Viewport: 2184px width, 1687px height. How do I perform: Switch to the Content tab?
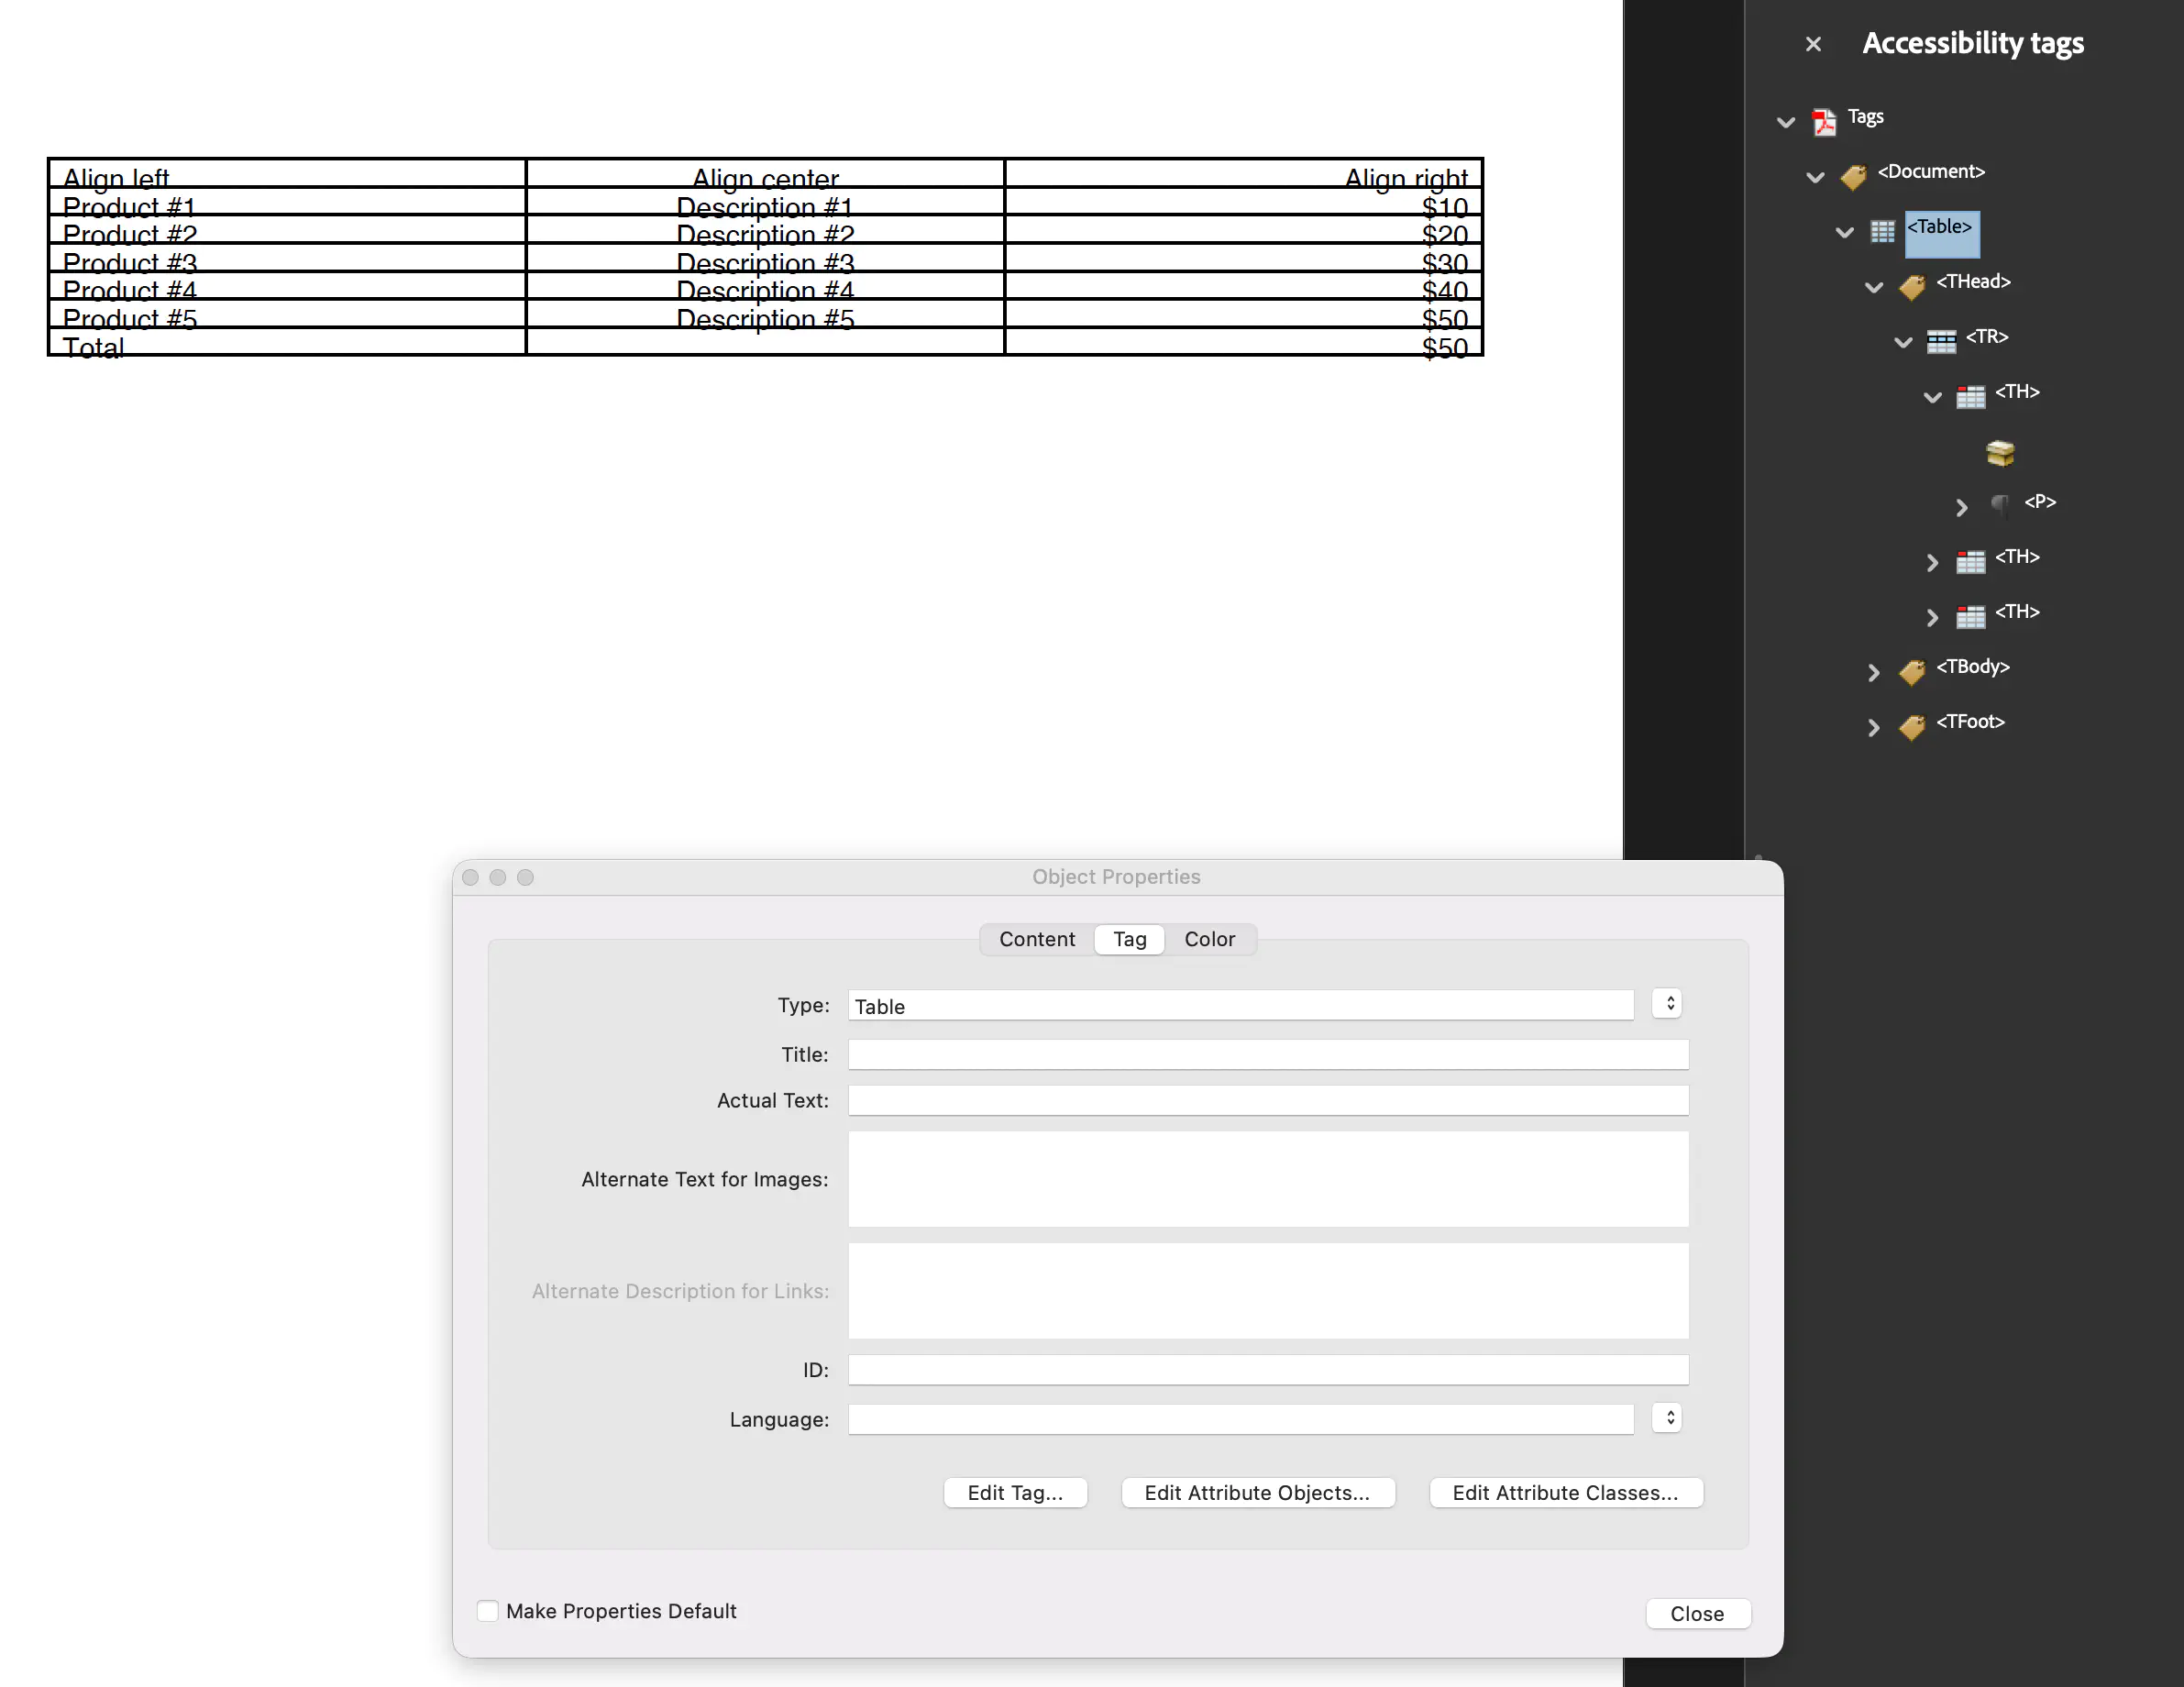1036,939
